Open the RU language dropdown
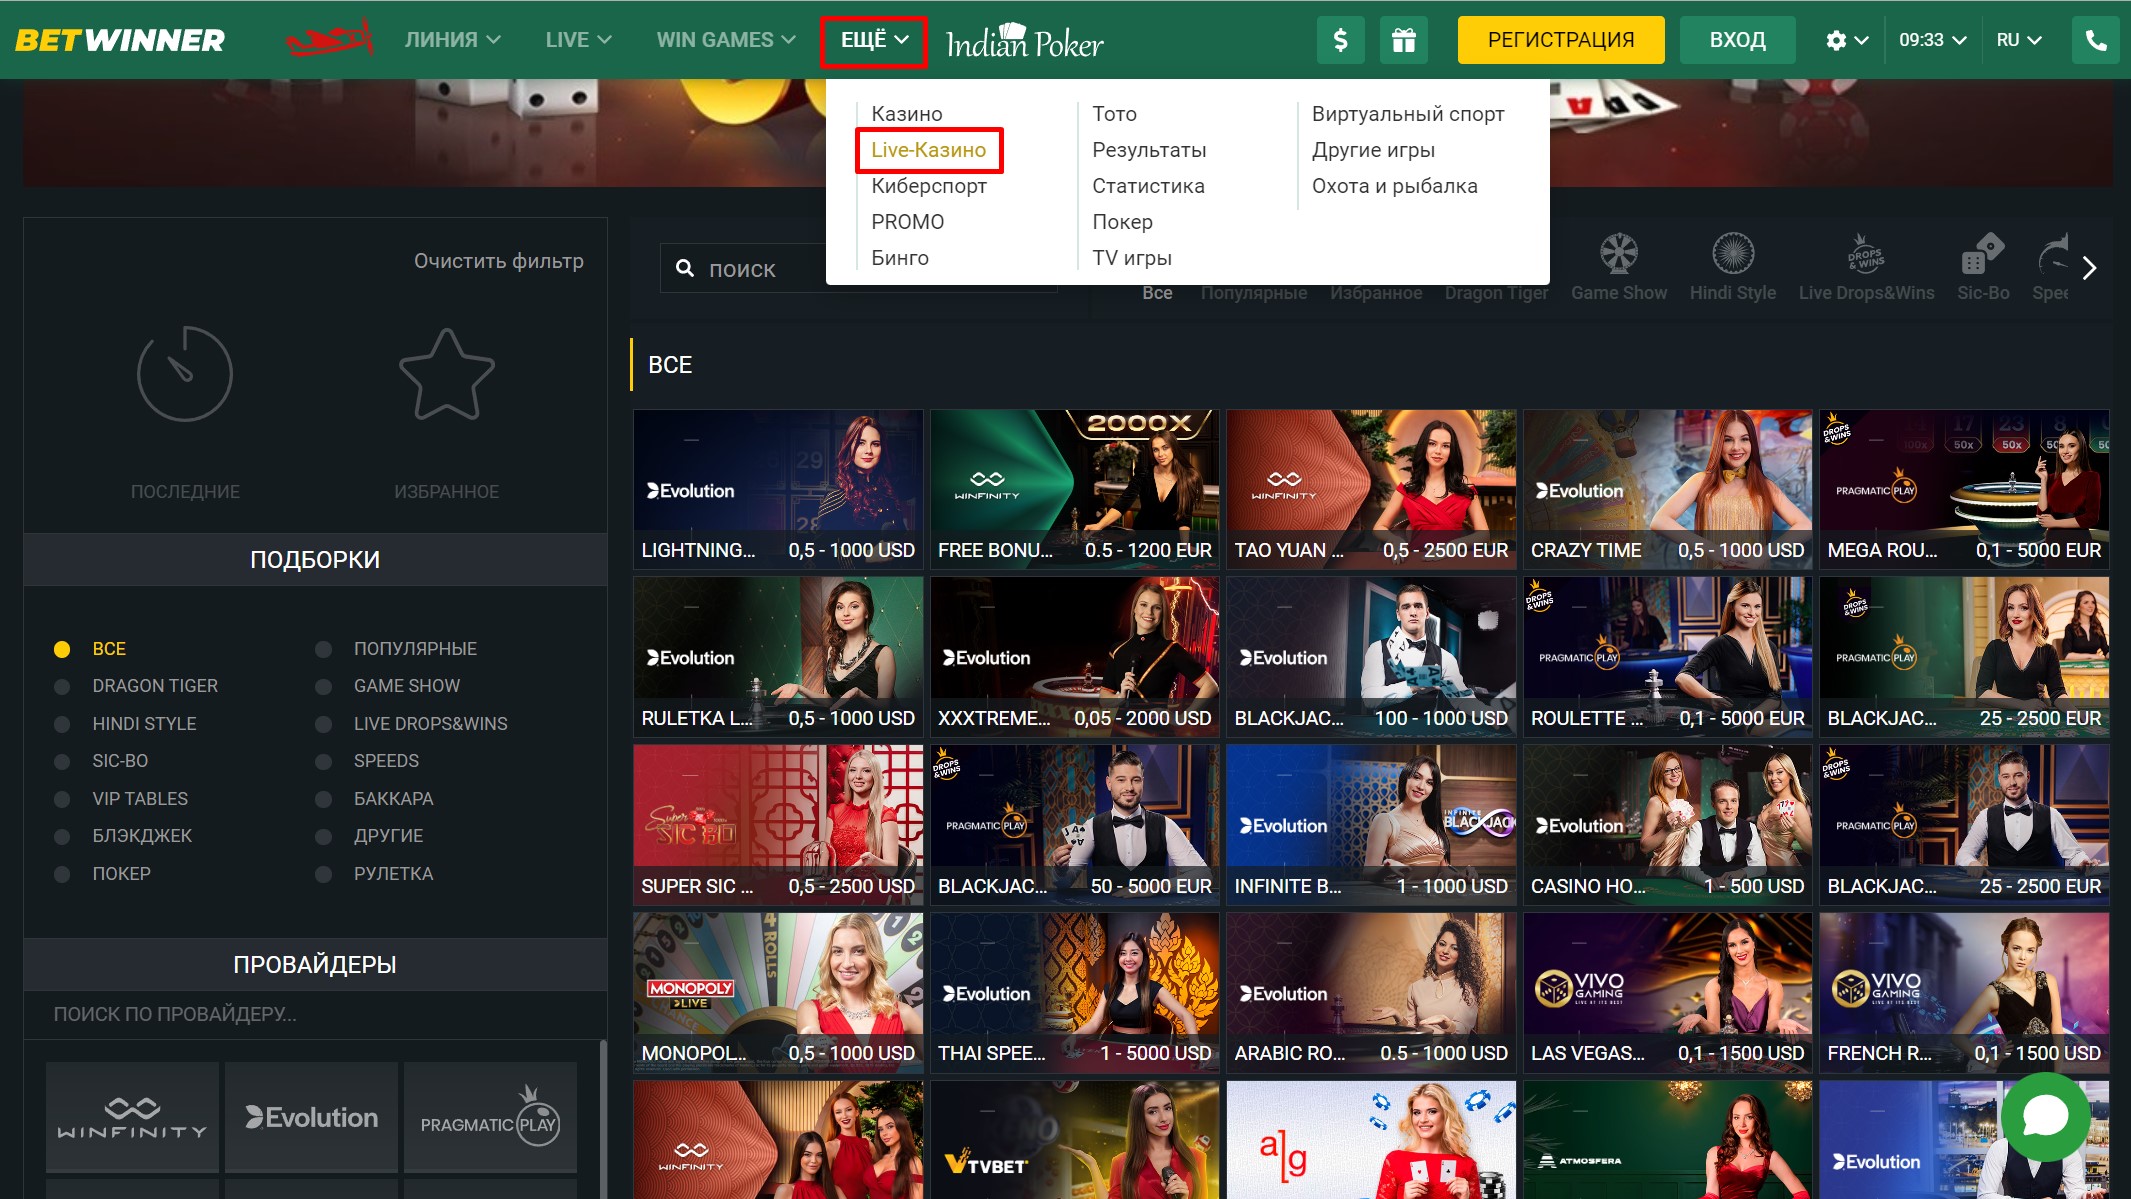The width and height of the screenshot is (2131, 1199). [x=2018, y=40]
